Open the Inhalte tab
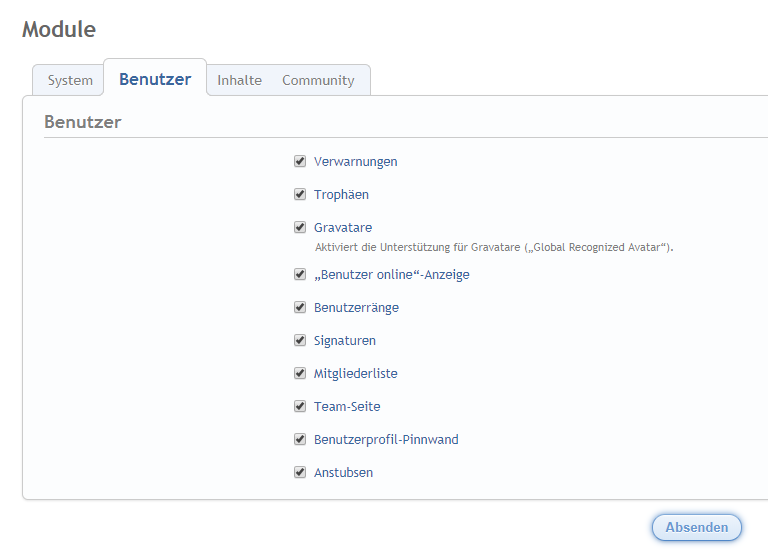This screenshot has height=553, width=768. [239, 80]
